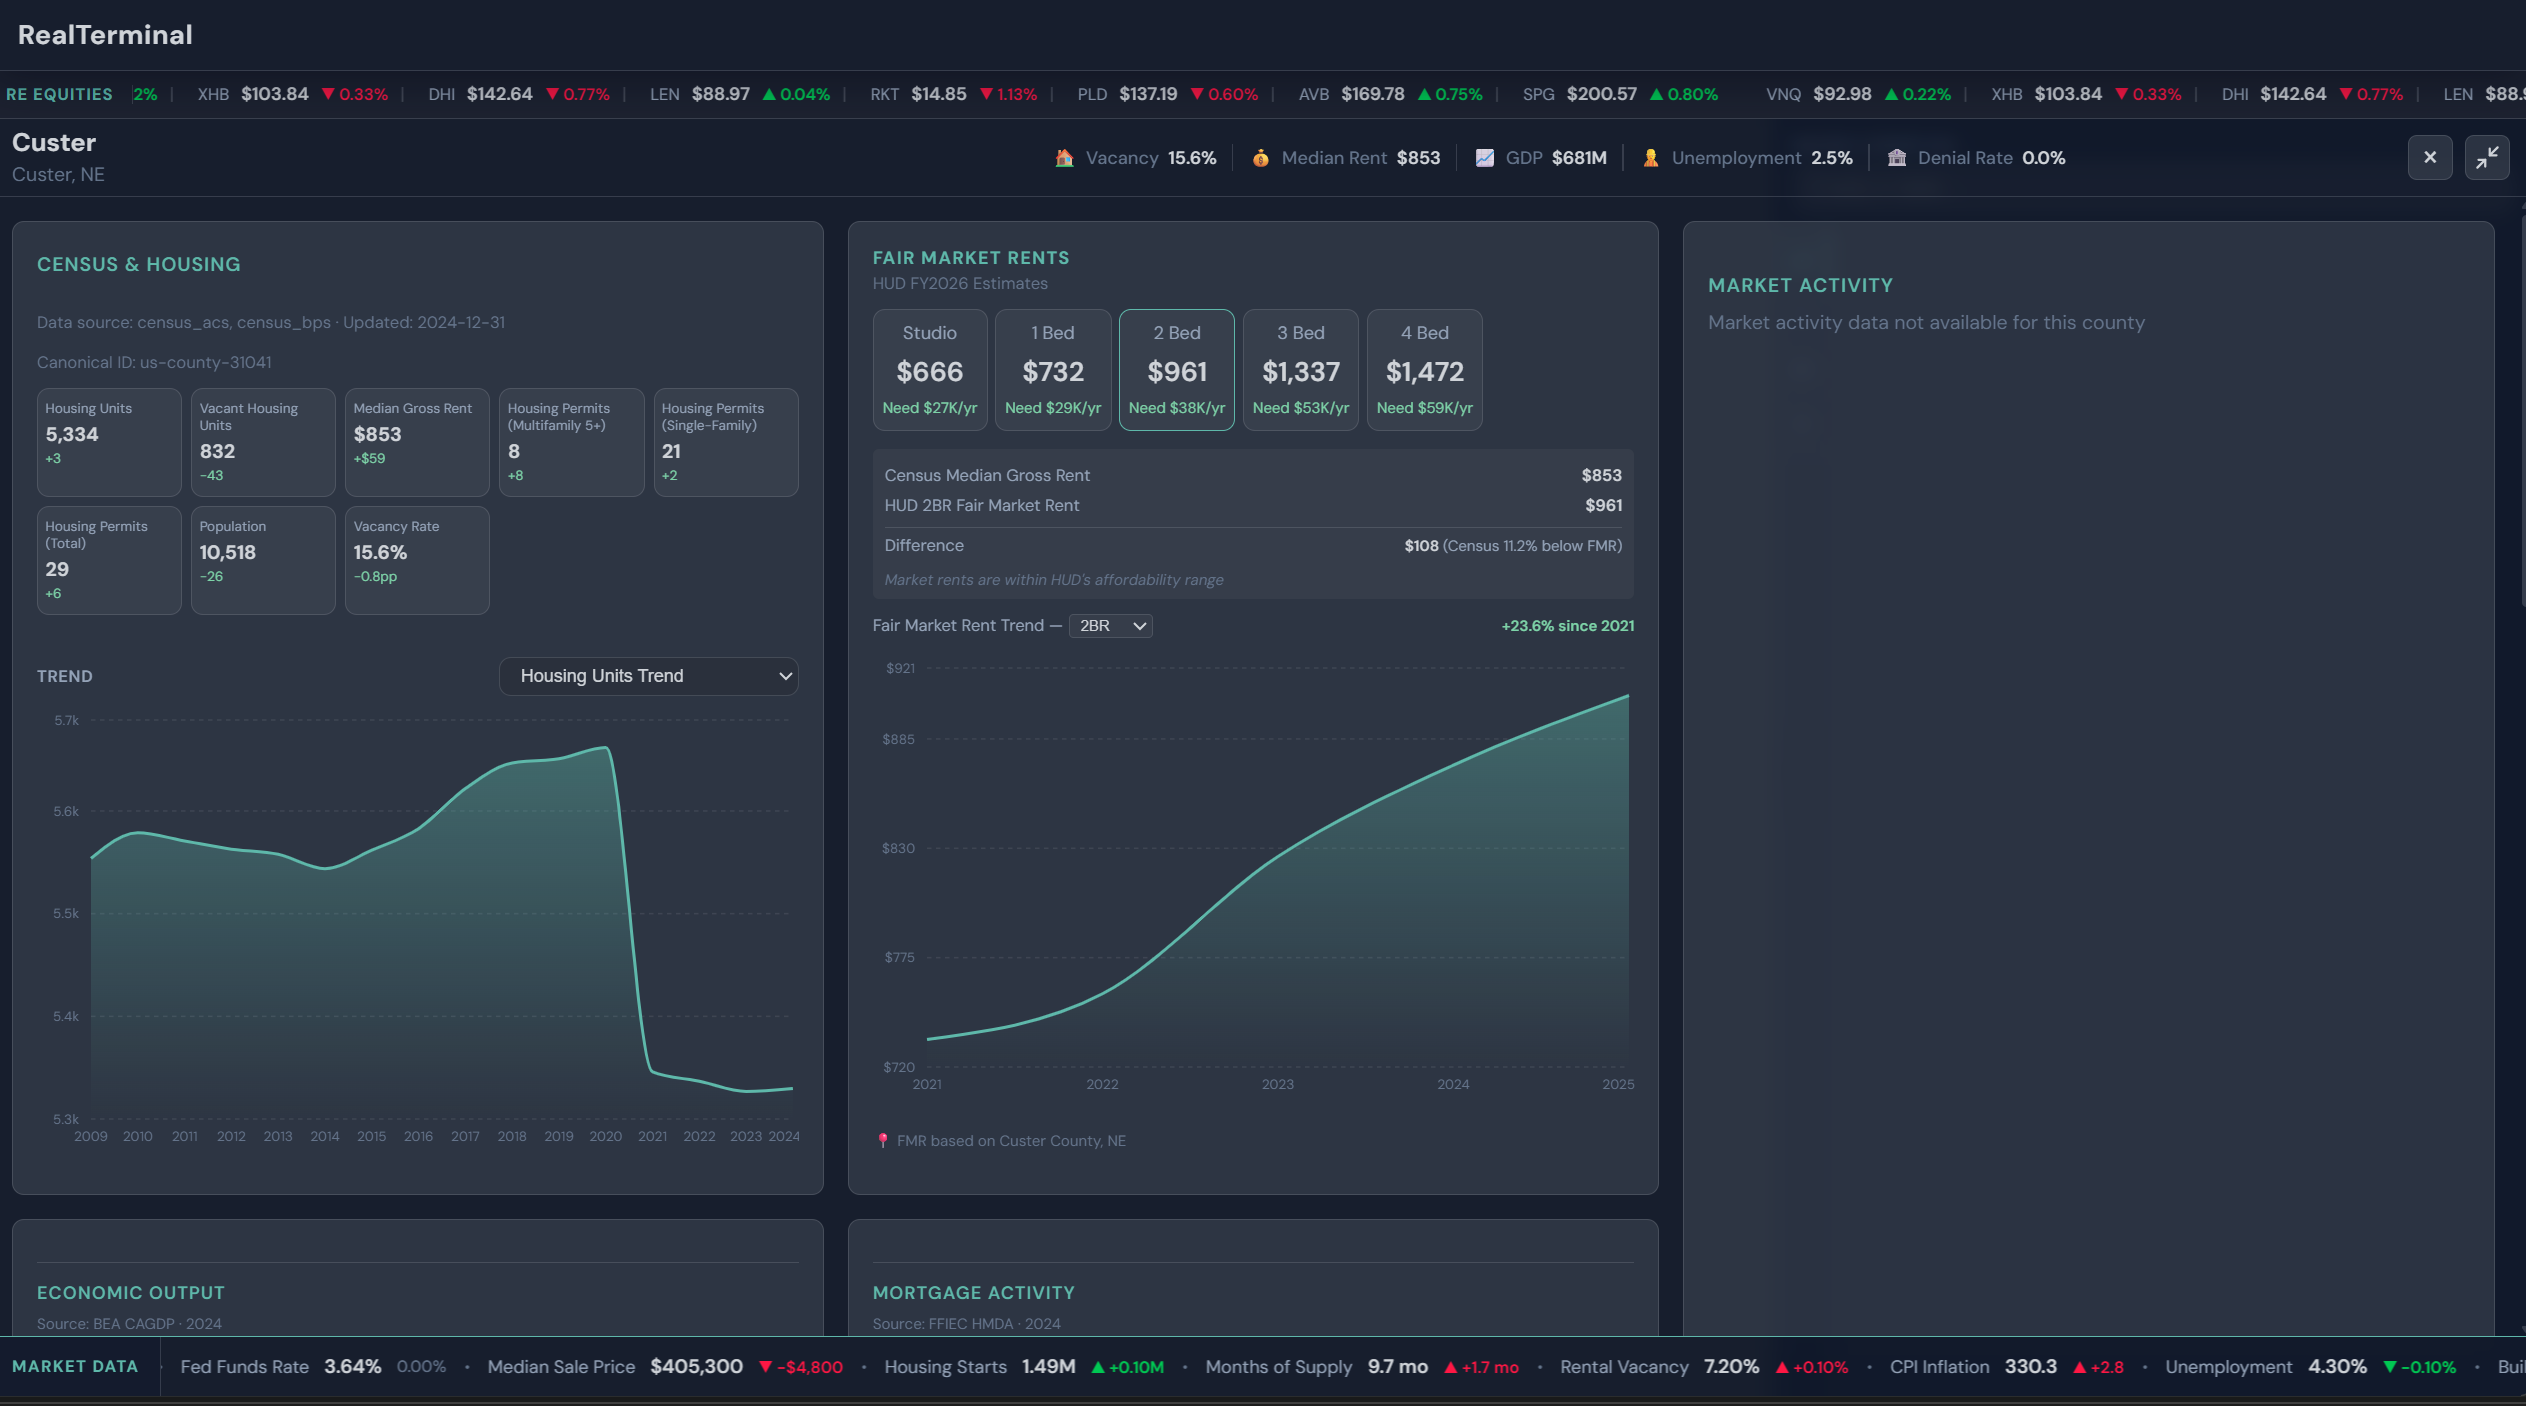
Task: Click the 2025 point on rent trend chart
Action: 1627,696
